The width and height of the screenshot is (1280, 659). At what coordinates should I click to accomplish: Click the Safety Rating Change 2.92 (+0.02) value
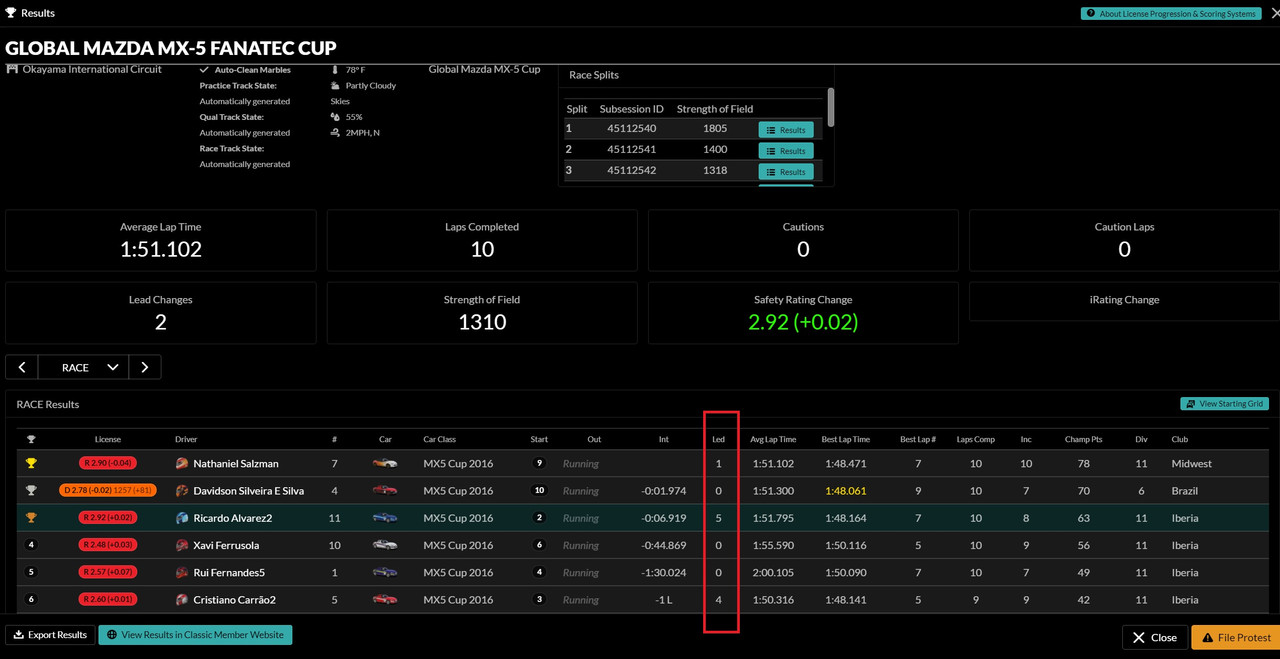pyautogui.click(x=803, y=322)
